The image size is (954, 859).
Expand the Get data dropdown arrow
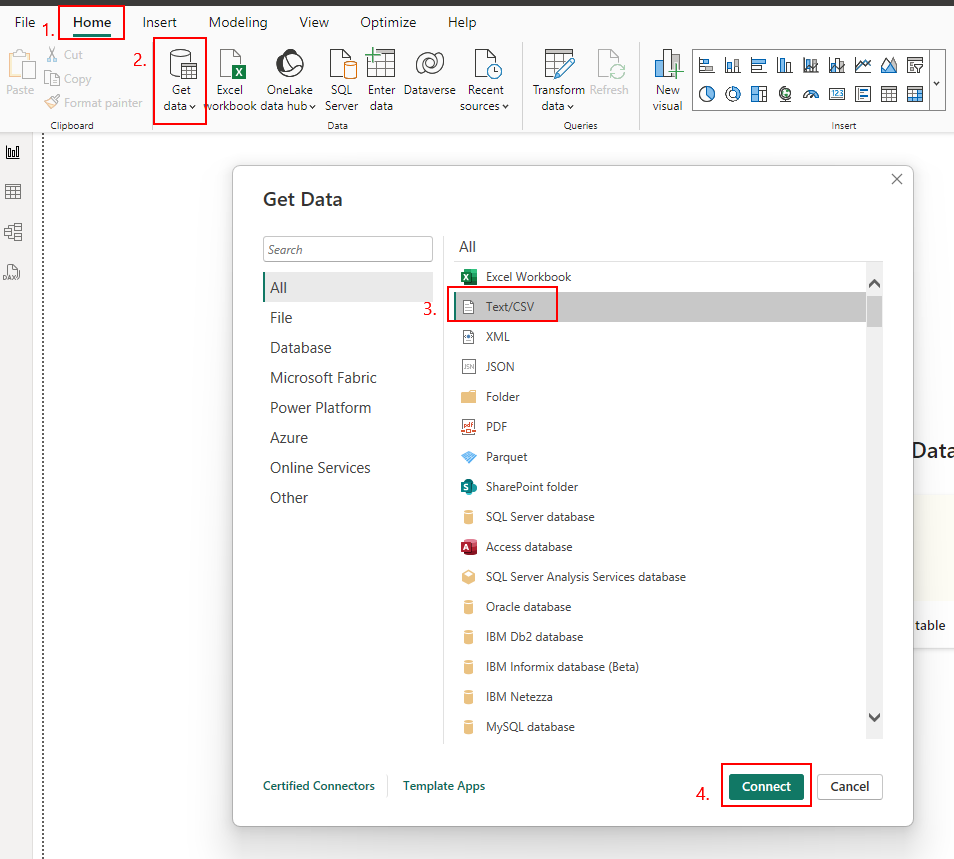point(192,106)
